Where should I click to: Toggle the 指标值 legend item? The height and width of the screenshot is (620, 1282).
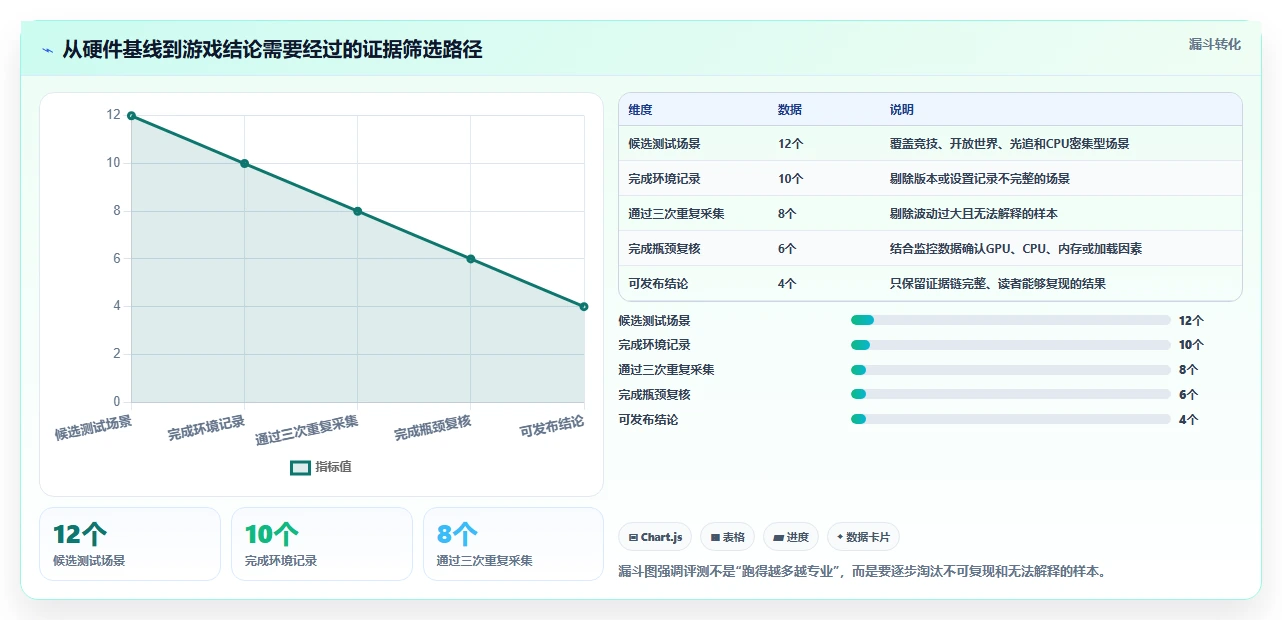coord(321,467)
